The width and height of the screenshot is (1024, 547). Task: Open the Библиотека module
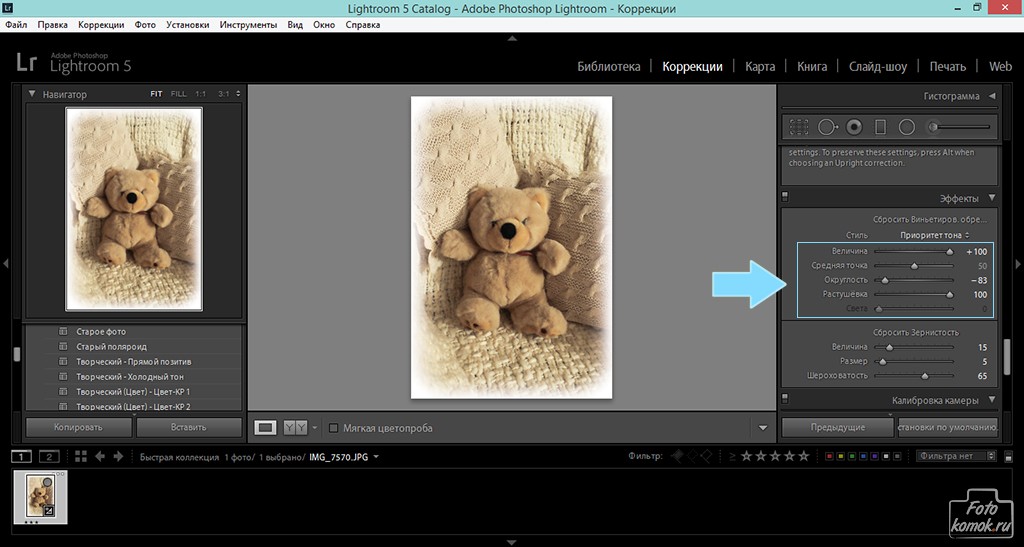(608, 67)
